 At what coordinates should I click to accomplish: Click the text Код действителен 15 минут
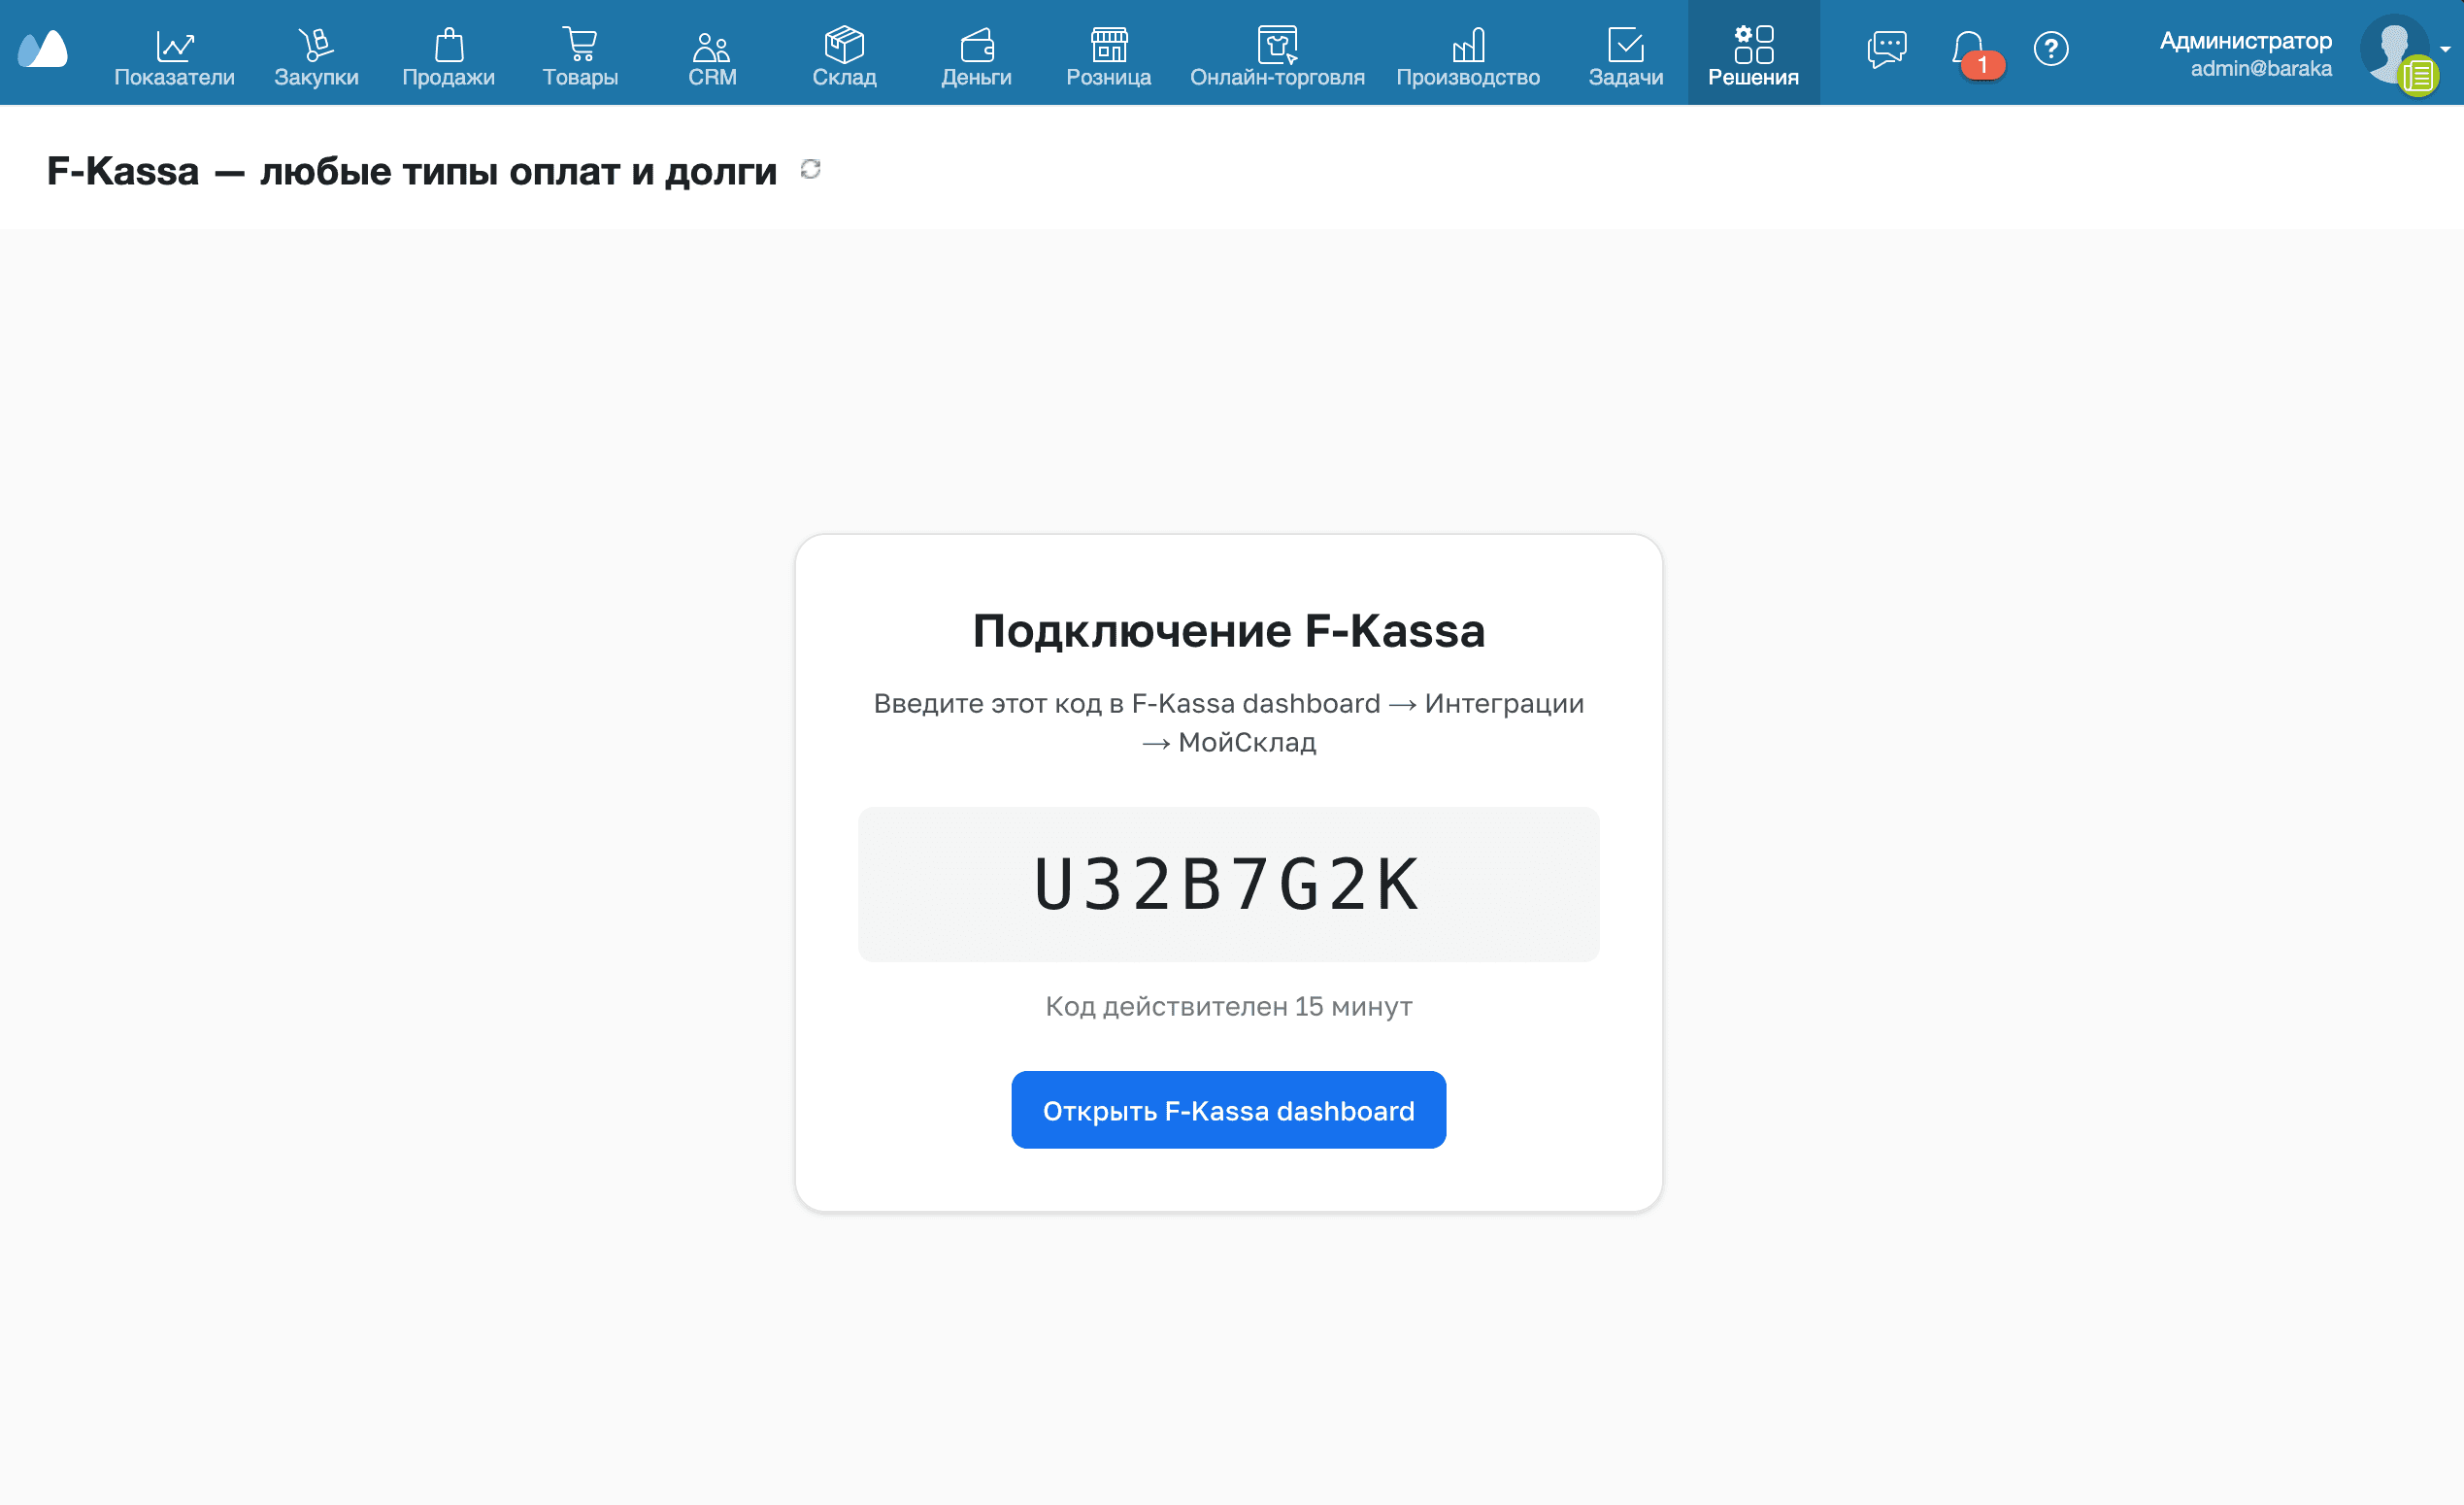pos(1228,1006)
